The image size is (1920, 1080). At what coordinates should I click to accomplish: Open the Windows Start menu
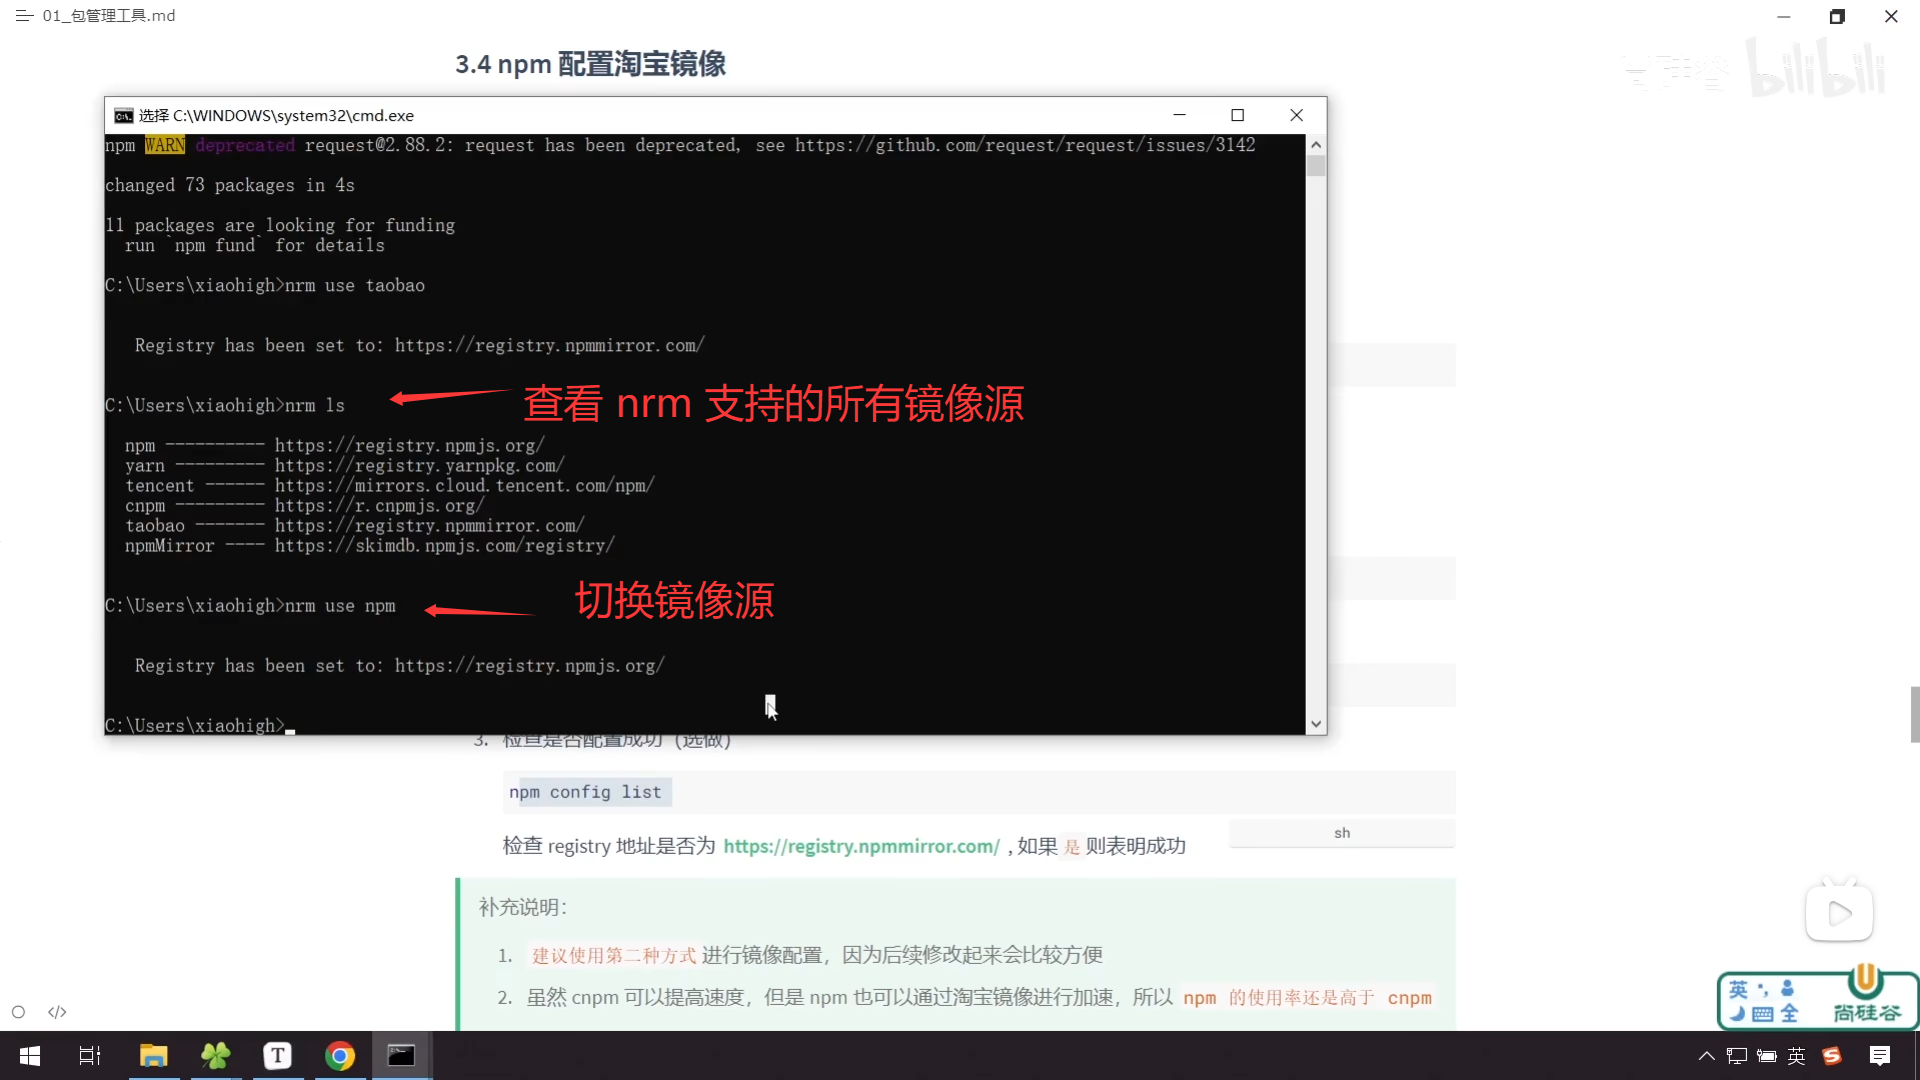(x=30, y=1056)
